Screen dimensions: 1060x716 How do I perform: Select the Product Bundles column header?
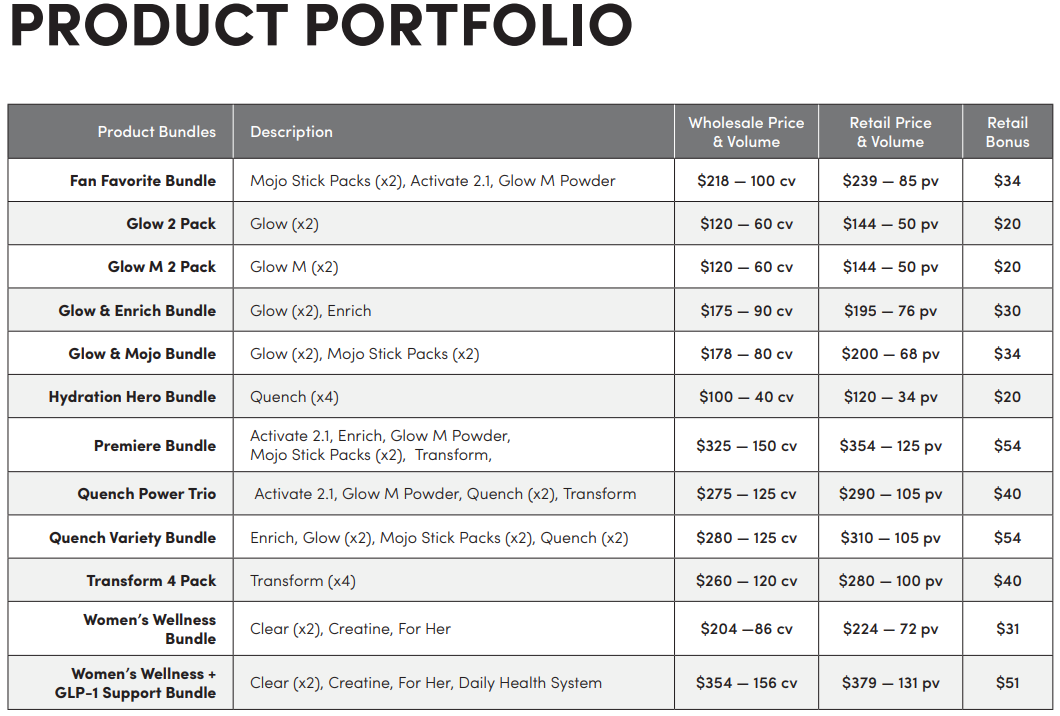tap(156, 132)
